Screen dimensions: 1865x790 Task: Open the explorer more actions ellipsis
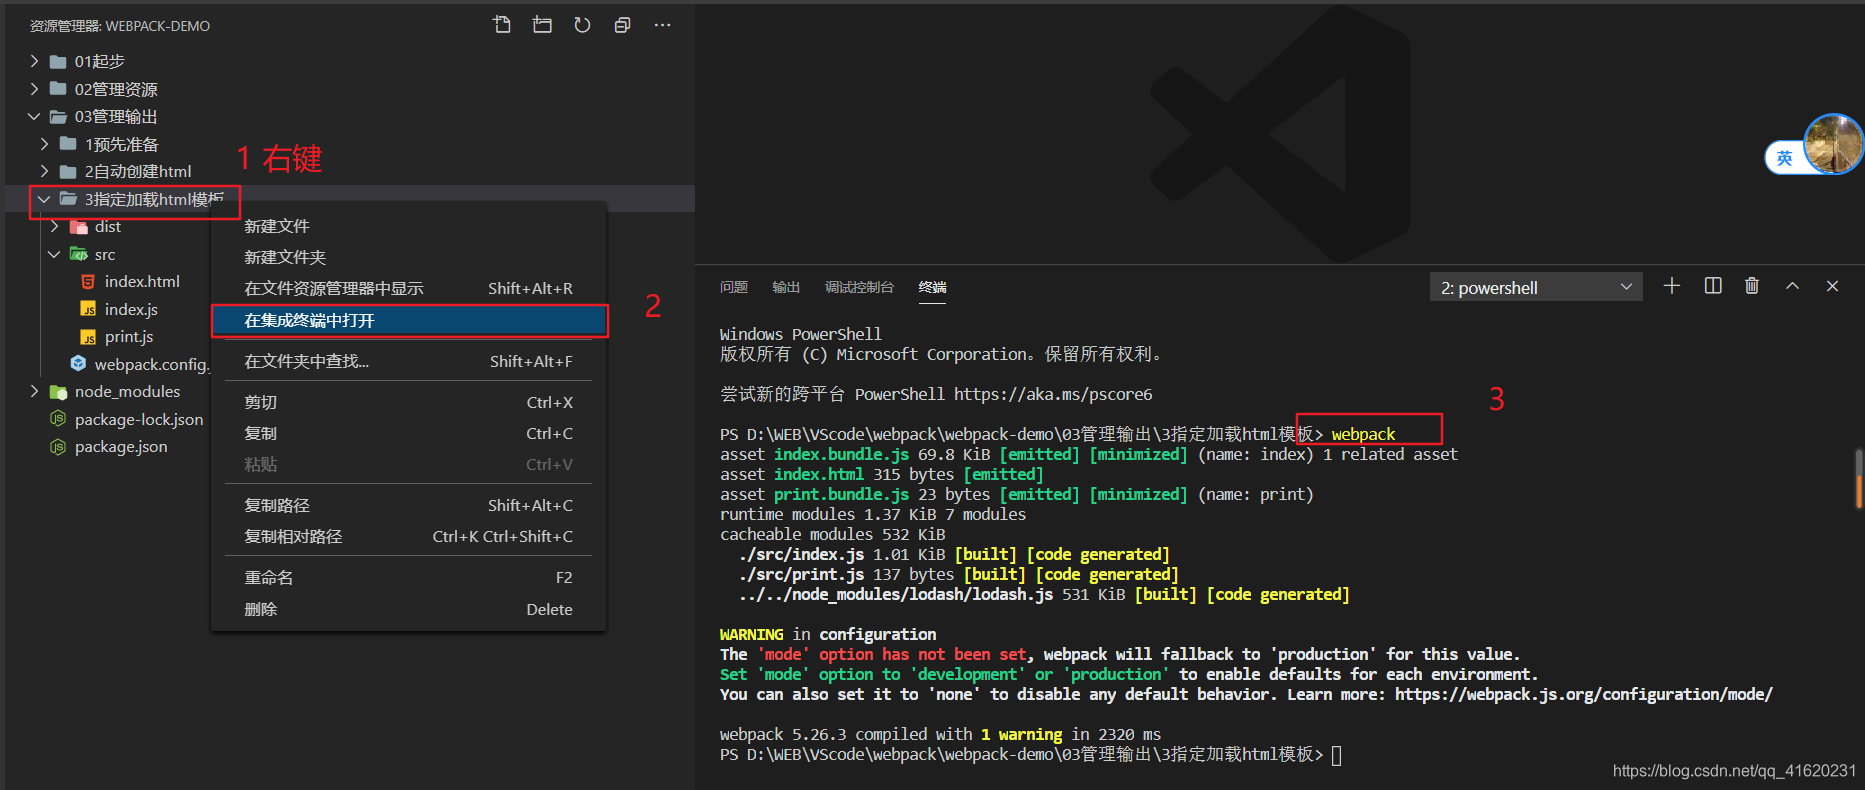point(662,25)
